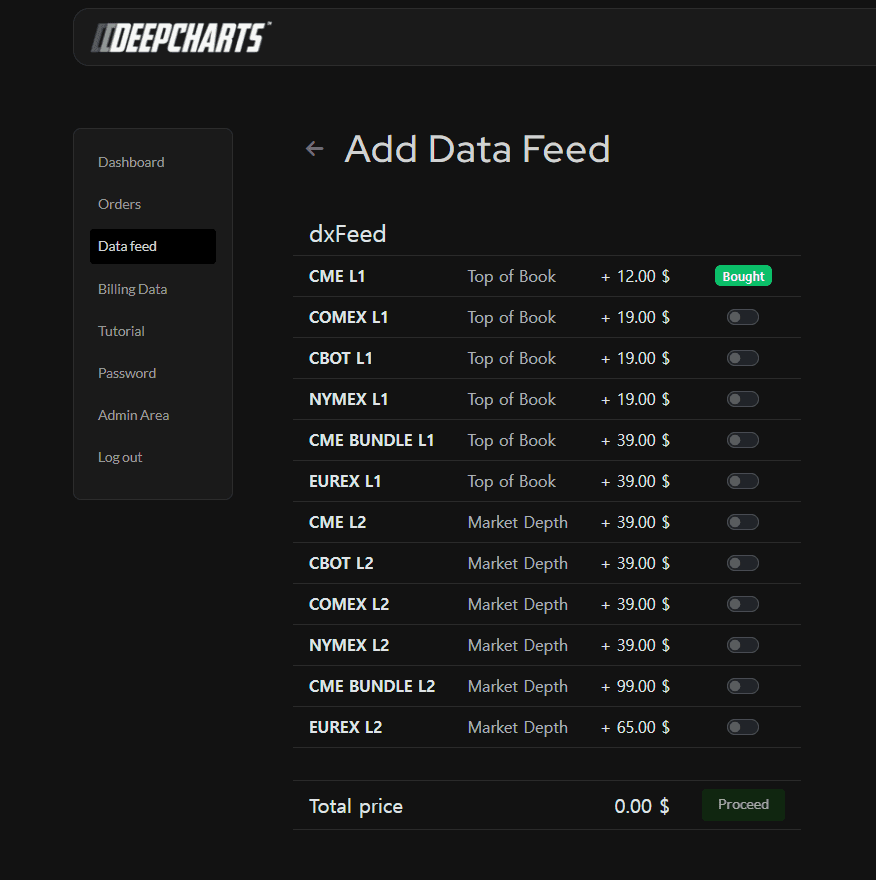Toggle the CME BUNDLE L1 feed

[742, 440]
